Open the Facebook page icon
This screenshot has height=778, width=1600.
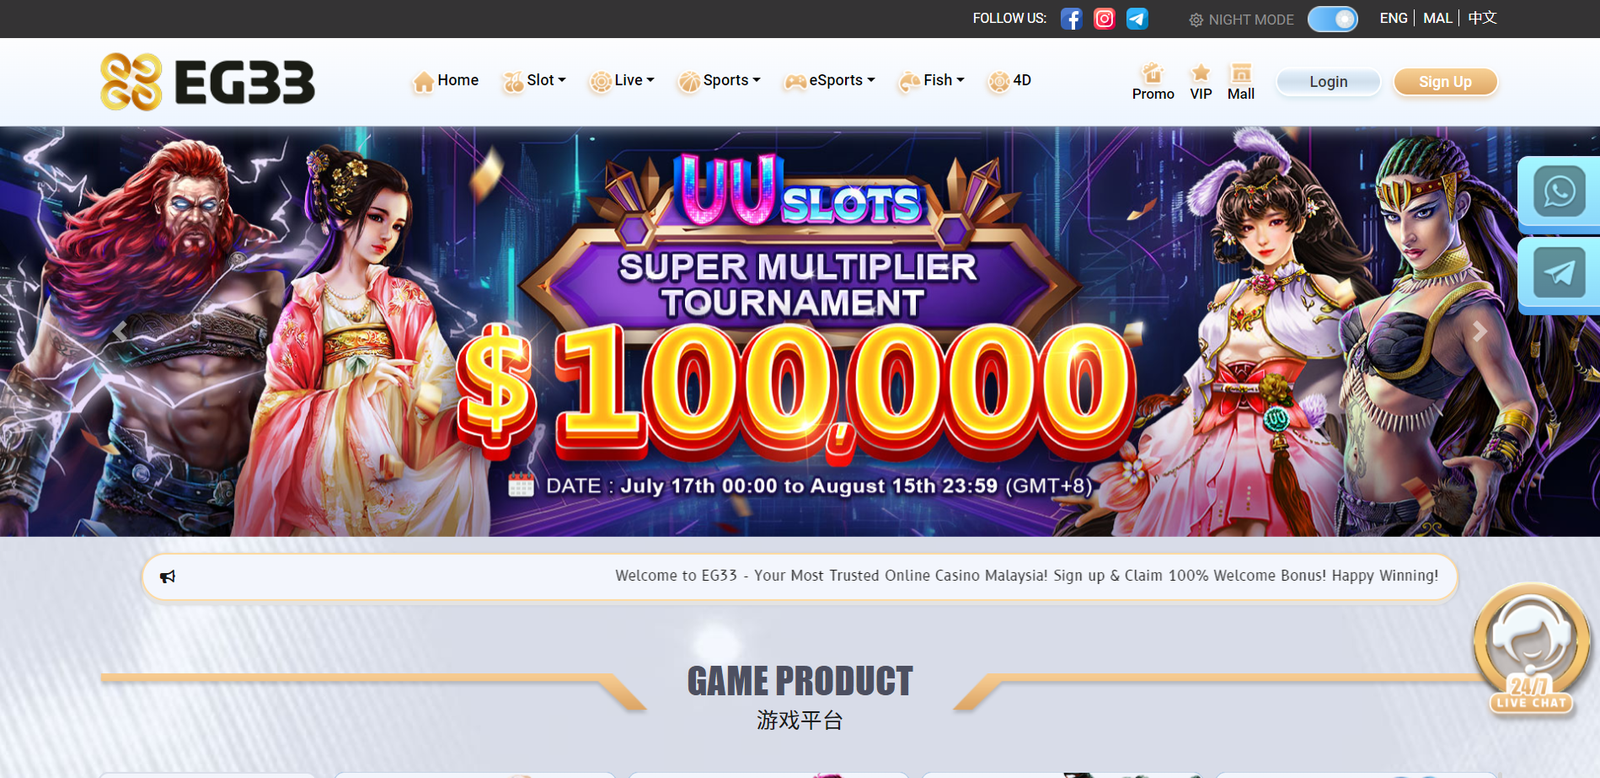1071,19
